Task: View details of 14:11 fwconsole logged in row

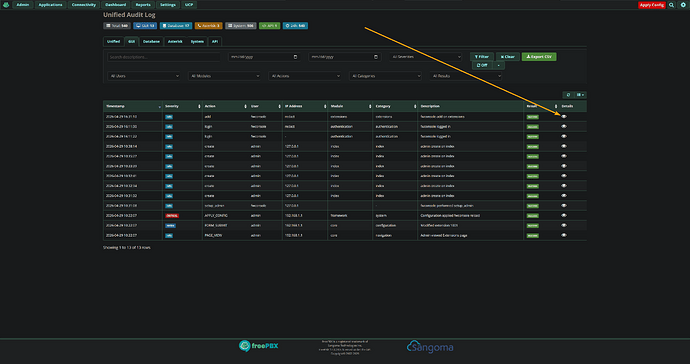Action: 564,136
